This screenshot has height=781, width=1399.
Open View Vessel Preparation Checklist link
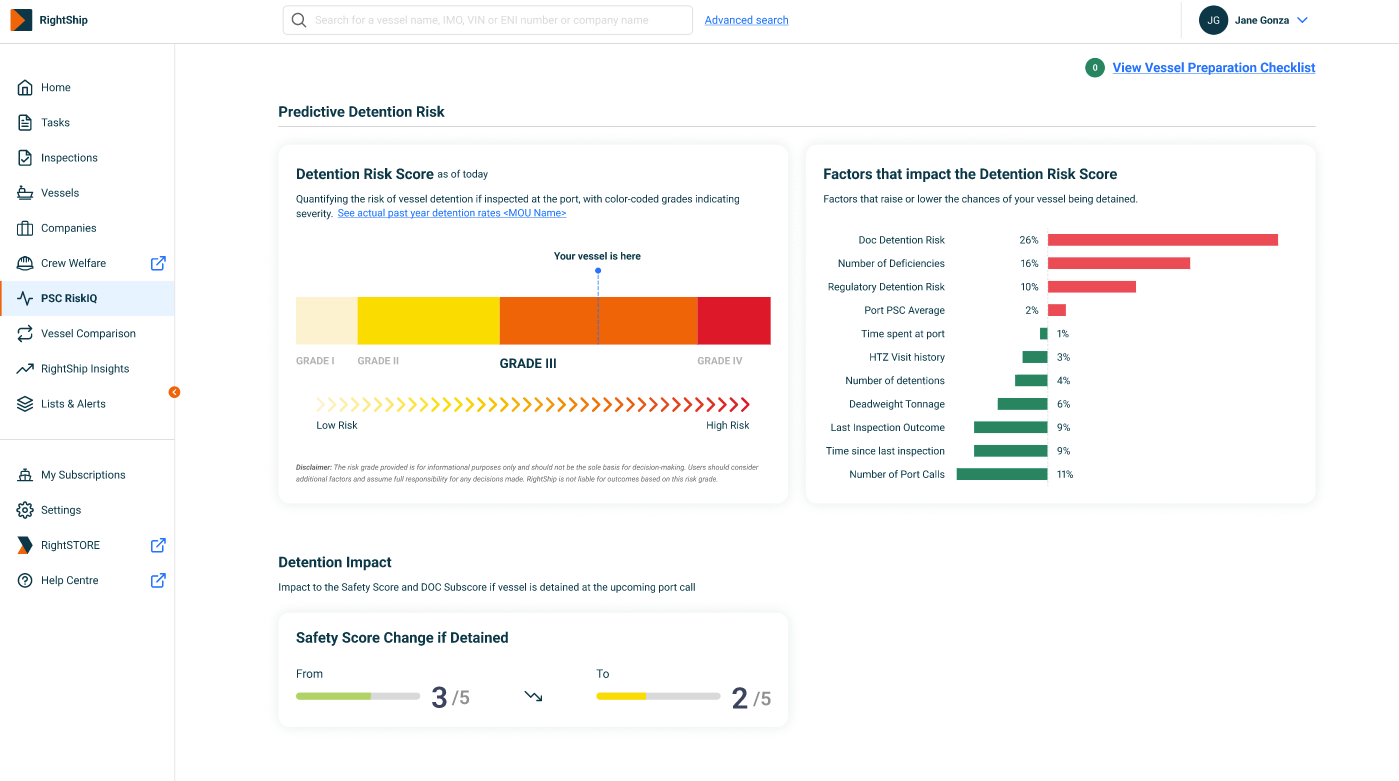pyautogui.click(x=1214, y=68)
